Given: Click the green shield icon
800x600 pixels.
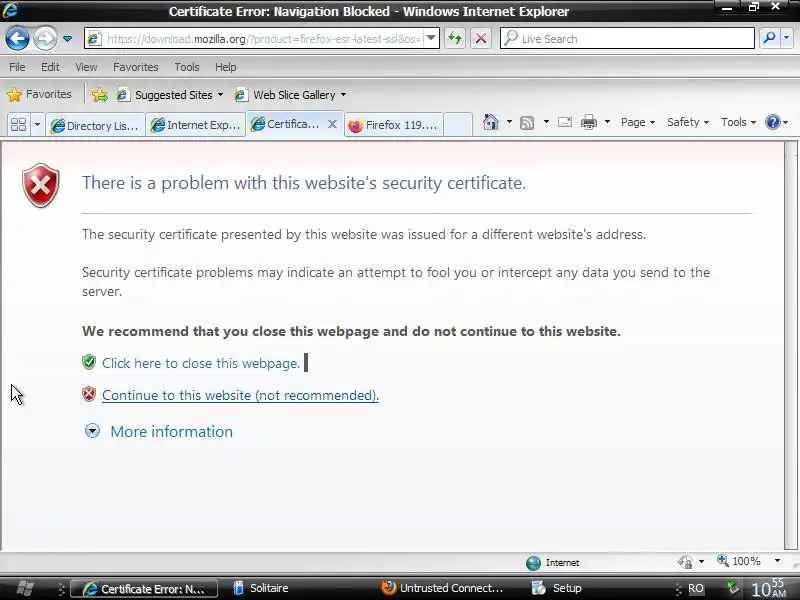Looking at the screenshot, I should tap(89, 362).
